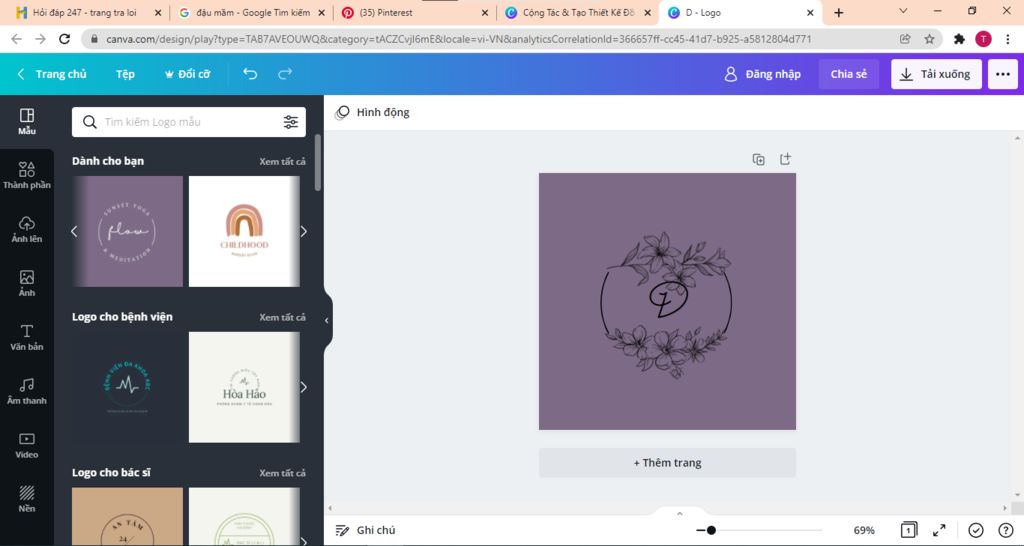Show previous templates in Dành cho bạn
This screenshot has width=1024, height=546.
pyautogui.click(x=74, y=231)
